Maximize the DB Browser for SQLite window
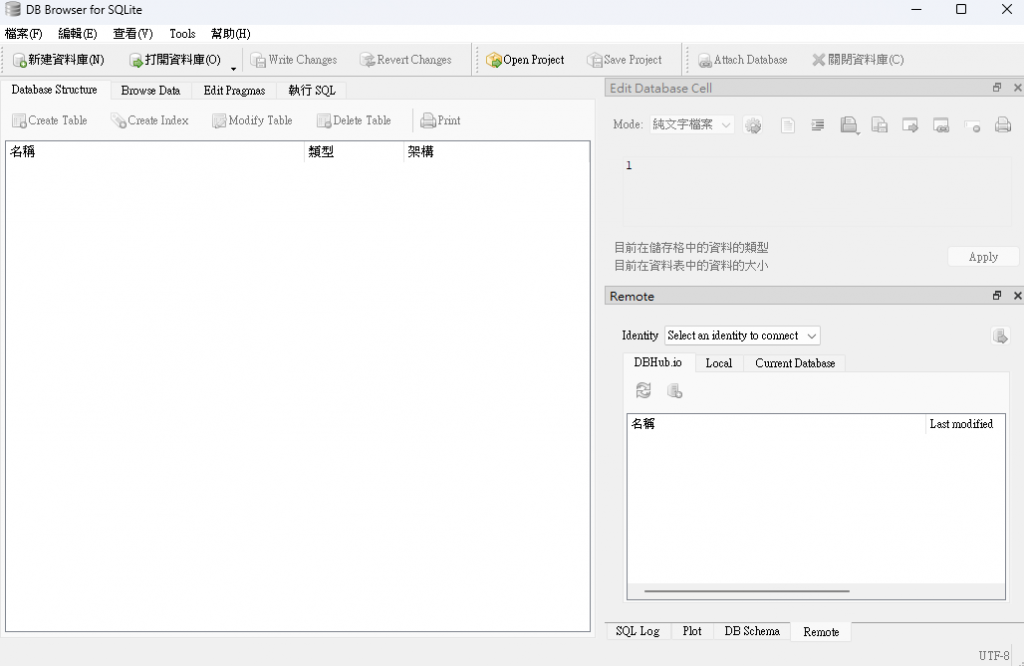 point(961,10)
